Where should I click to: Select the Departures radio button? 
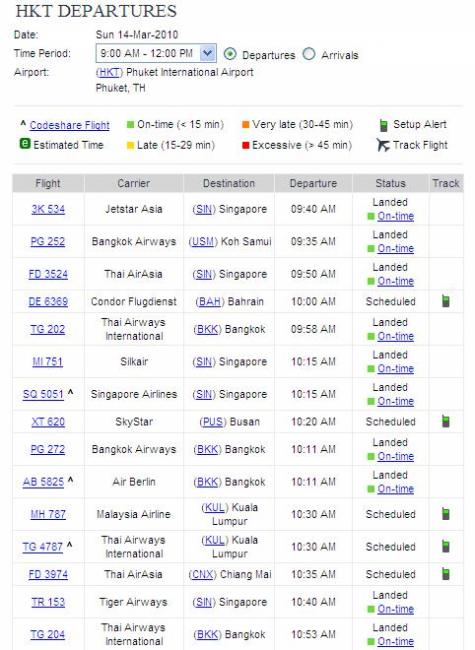click(x=230, y=54)
